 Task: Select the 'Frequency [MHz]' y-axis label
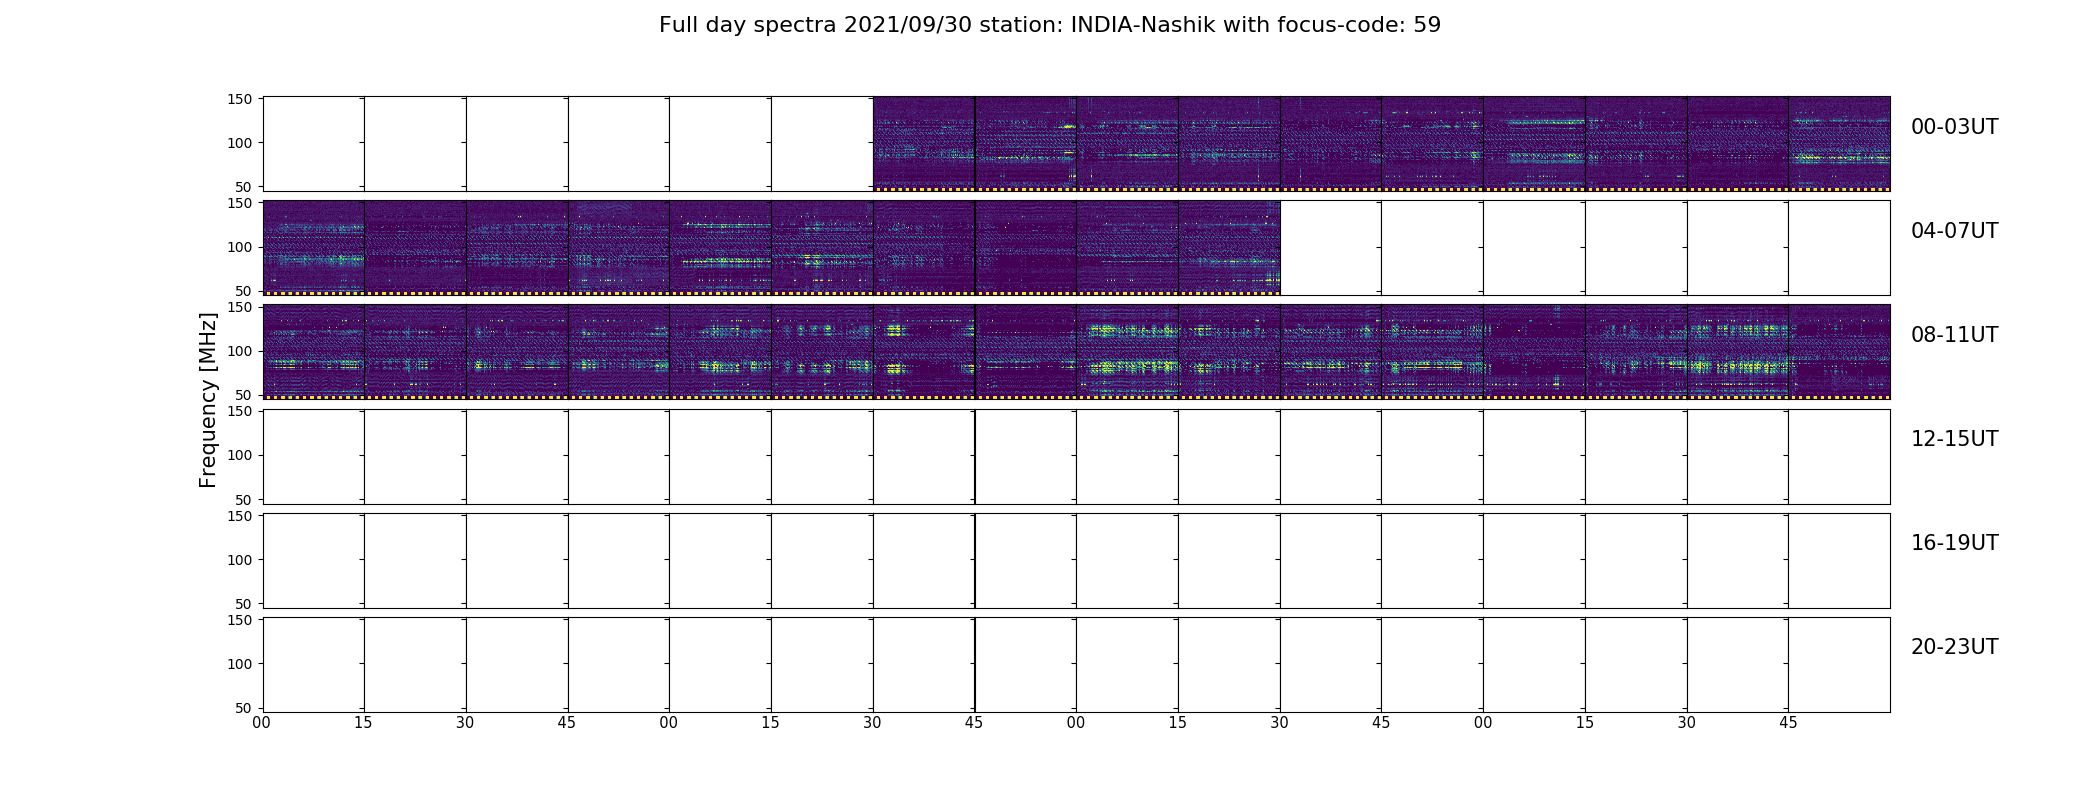coord(208,400)
